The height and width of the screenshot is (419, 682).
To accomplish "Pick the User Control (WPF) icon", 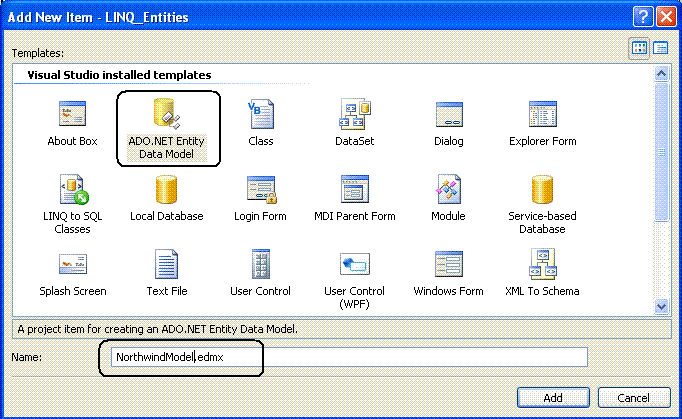I will (x=355, y=264).
